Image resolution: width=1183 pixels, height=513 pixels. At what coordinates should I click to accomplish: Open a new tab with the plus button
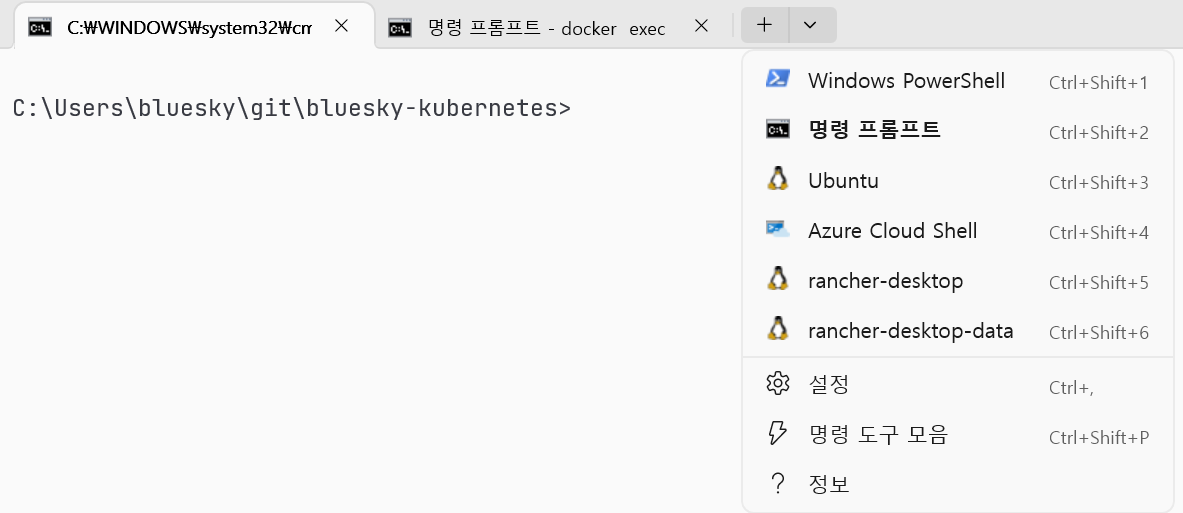click(x=765, y=25)
